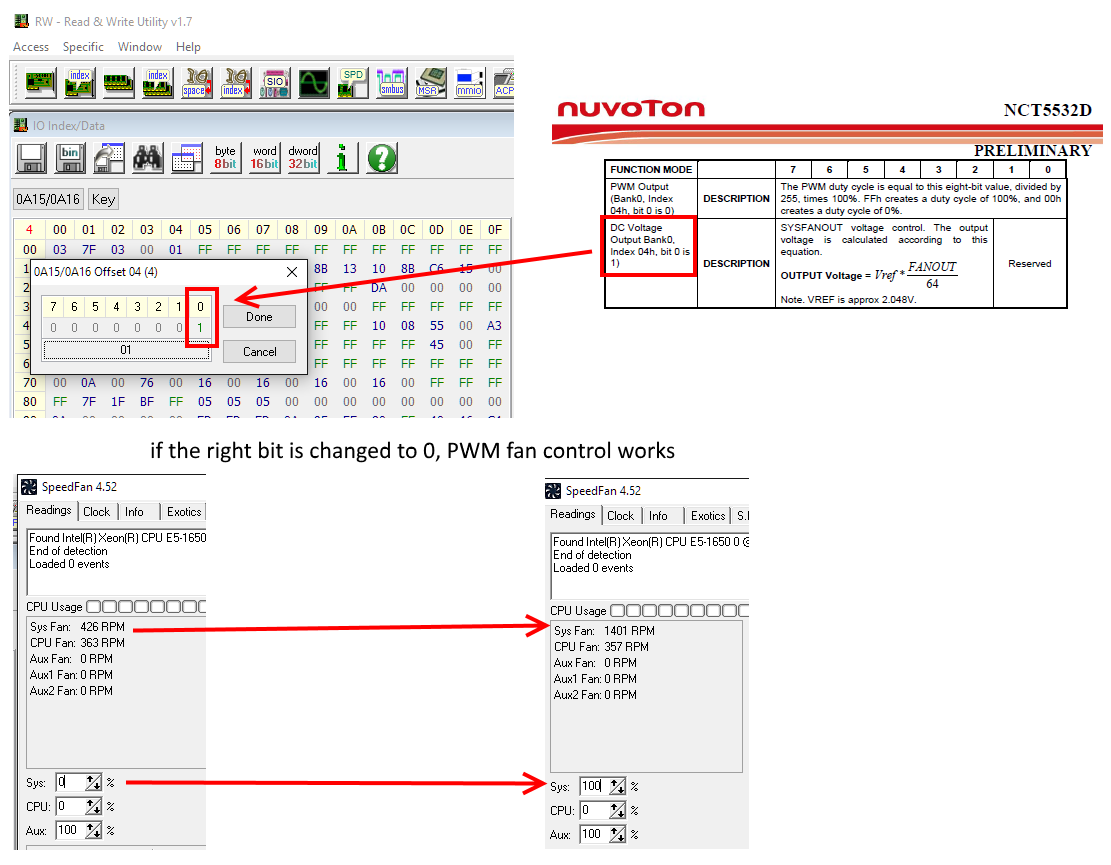Click the CPU spinner arrows in SpeedFan showing 1401 RPM

coord(617,810)
